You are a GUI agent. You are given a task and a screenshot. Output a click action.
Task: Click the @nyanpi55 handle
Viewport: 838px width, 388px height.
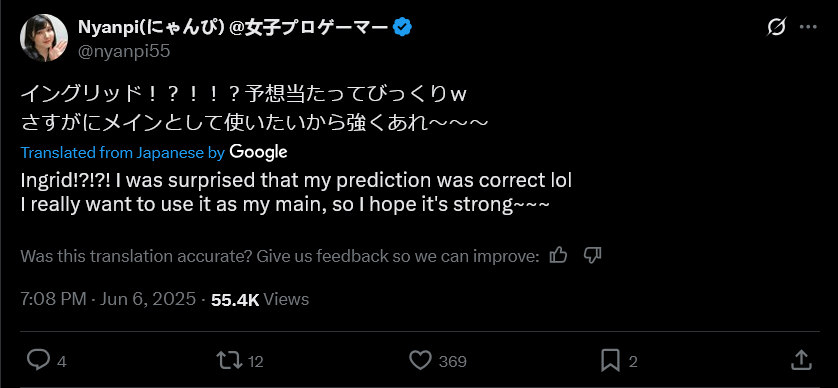tap(124, 51)
